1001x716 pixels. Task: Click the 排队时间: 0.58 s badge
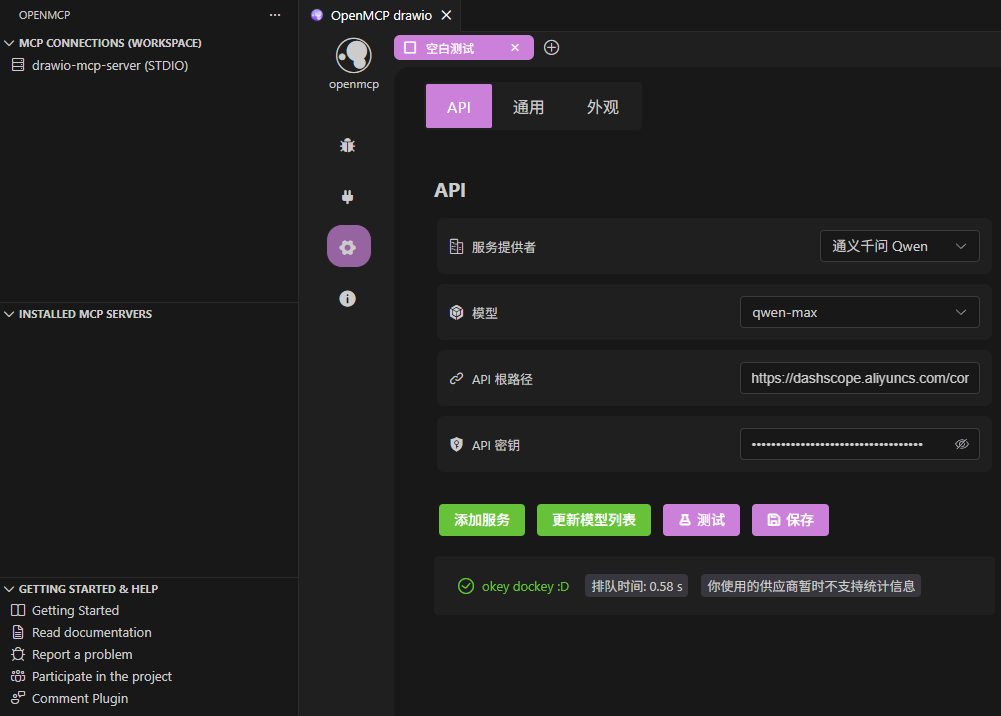click(x=636, y=586)
